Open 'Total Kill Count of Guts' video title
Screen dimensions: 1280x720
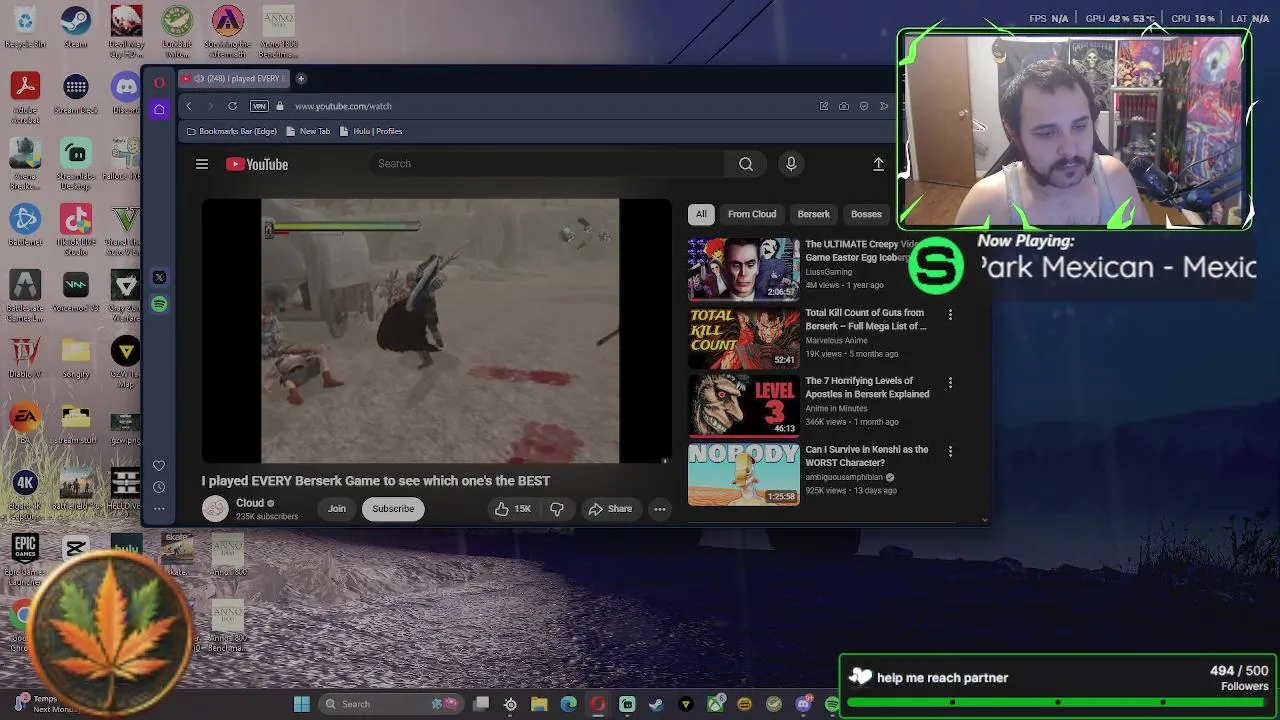[x=866, y=319]
